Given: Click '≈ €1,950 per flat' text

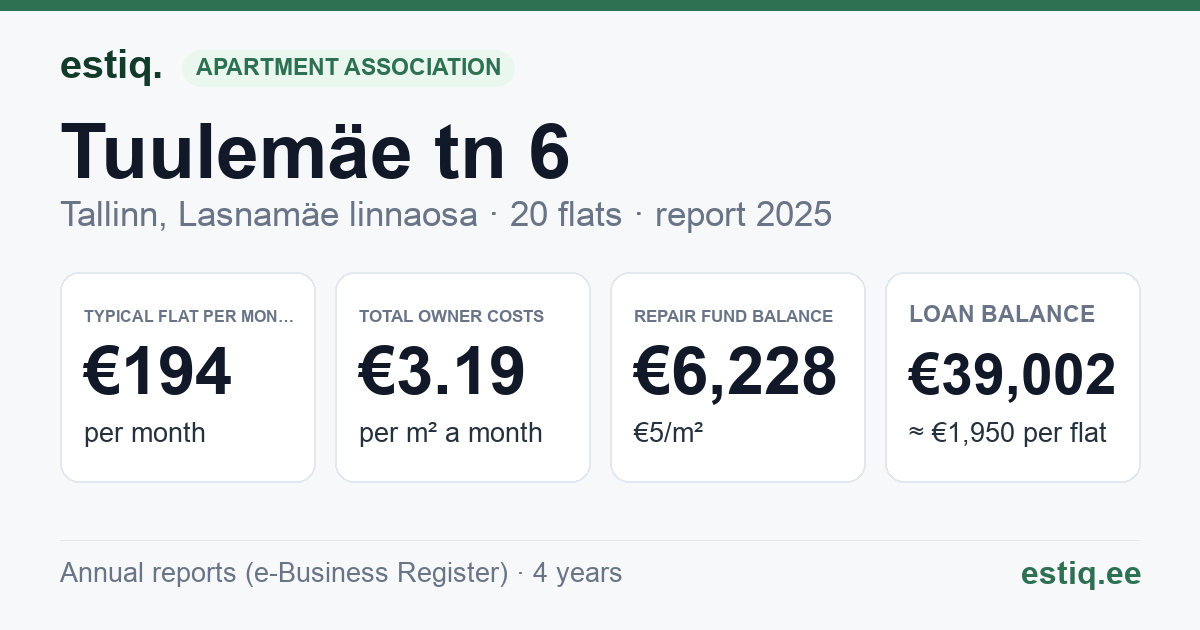Looking at the screenshot, I should (x=1008, y=433).
